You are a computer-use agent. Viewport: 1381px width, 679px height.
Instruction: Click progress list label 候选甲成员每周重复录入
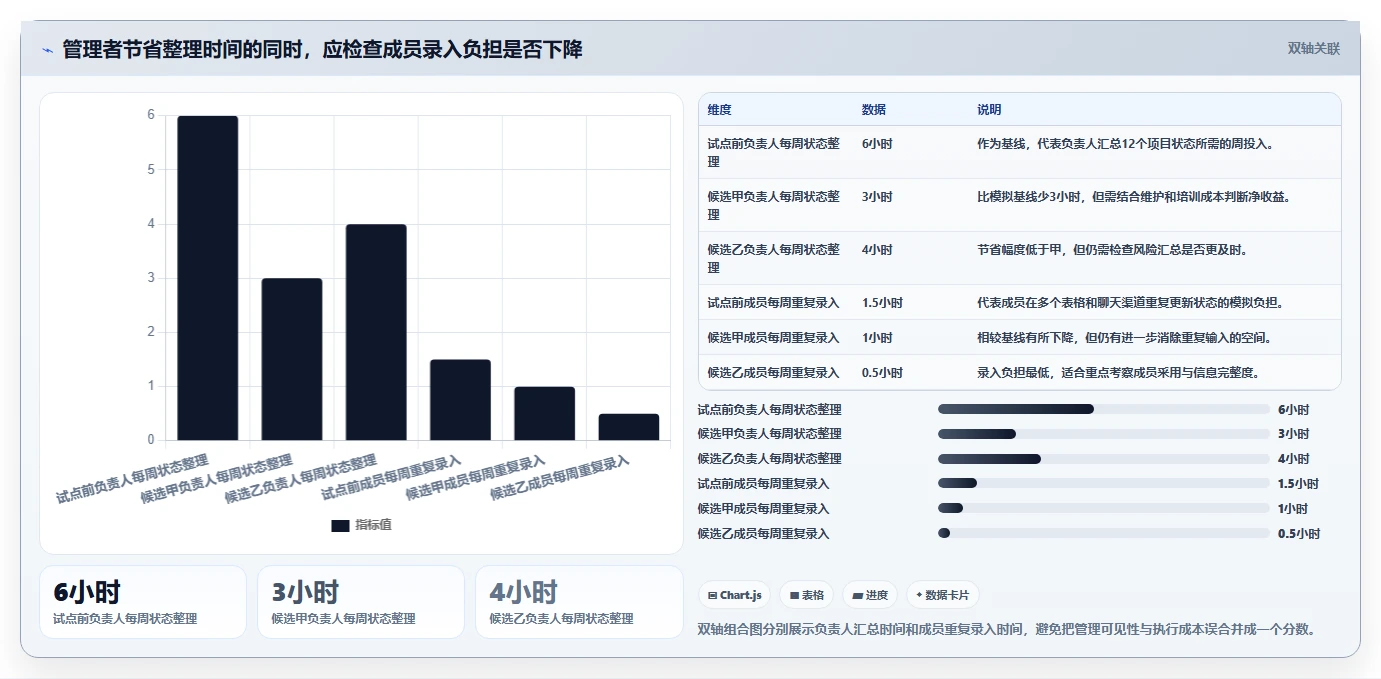click(763, 508)
